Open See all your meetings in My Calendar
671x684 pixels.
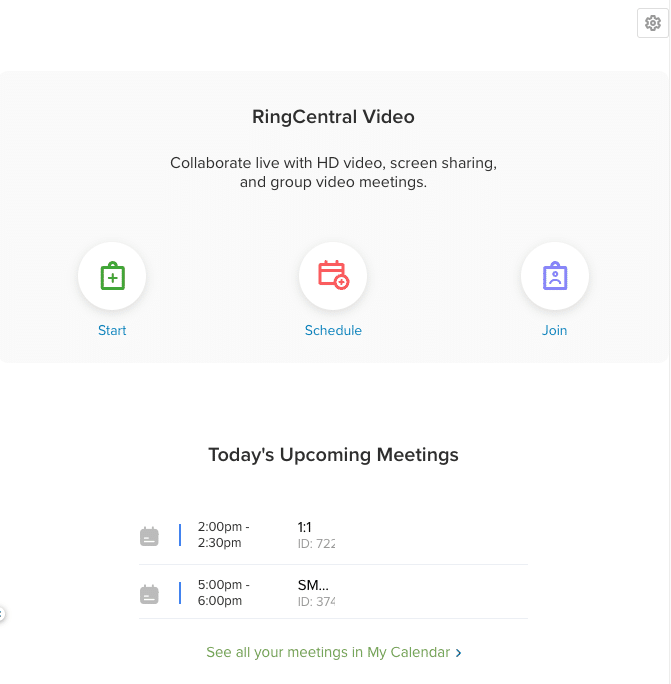328,652
